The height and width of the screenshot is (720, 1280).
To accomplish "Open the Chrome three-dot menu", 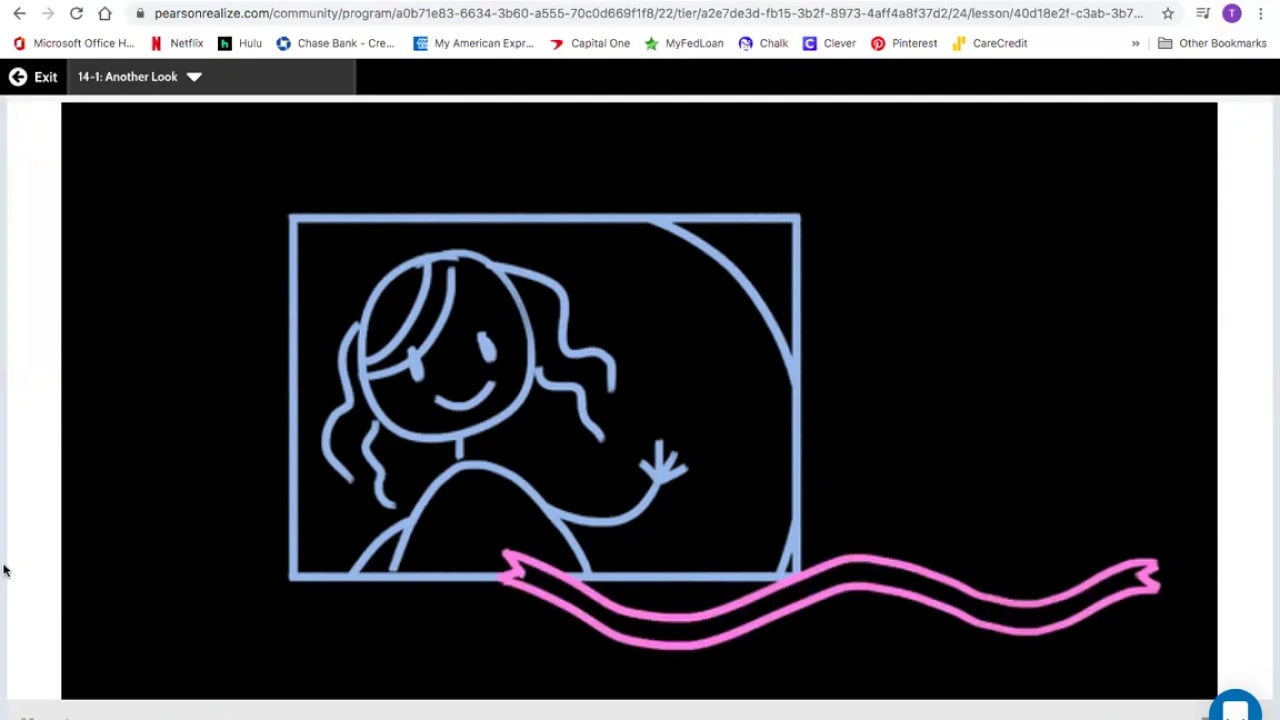I will 1261,13.
